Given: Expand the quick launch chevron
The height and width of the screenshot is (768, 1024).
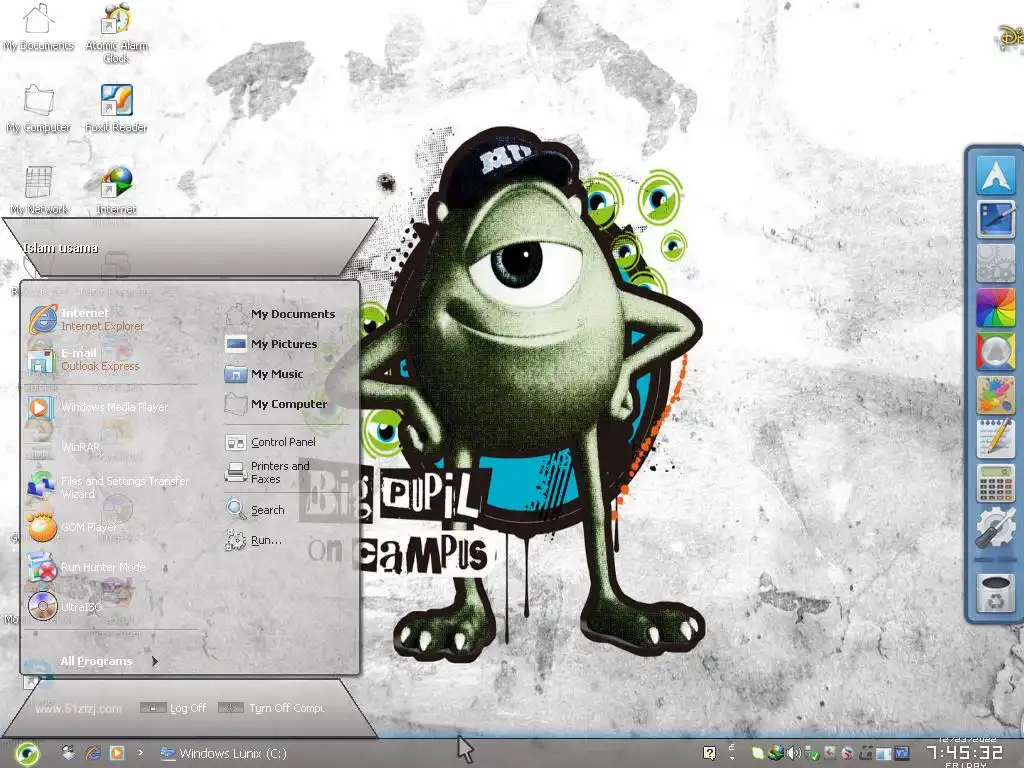Looking at the screenshot, I should tap(140, 753).
